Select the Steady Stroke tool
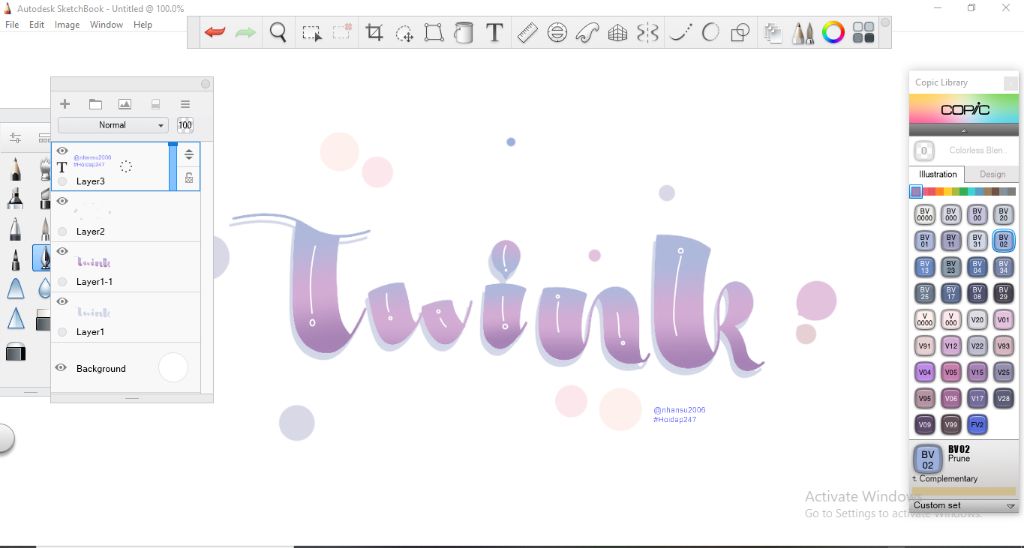 [x=681, y=32]
